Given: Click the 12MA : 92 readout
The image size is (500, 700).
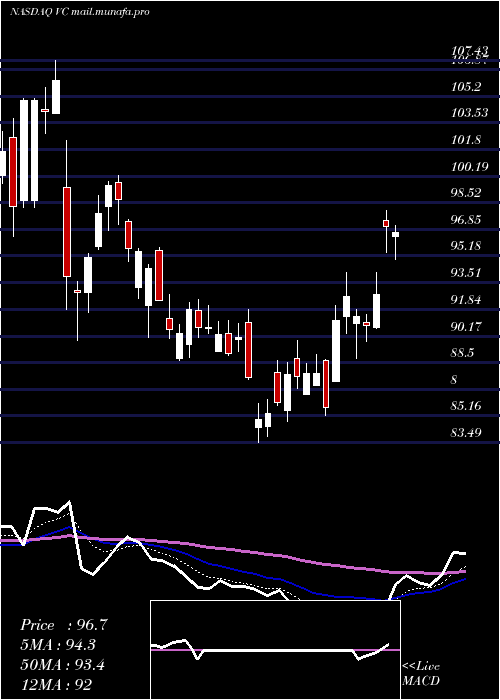Looking at the screenshot, I should coord(56,684).
